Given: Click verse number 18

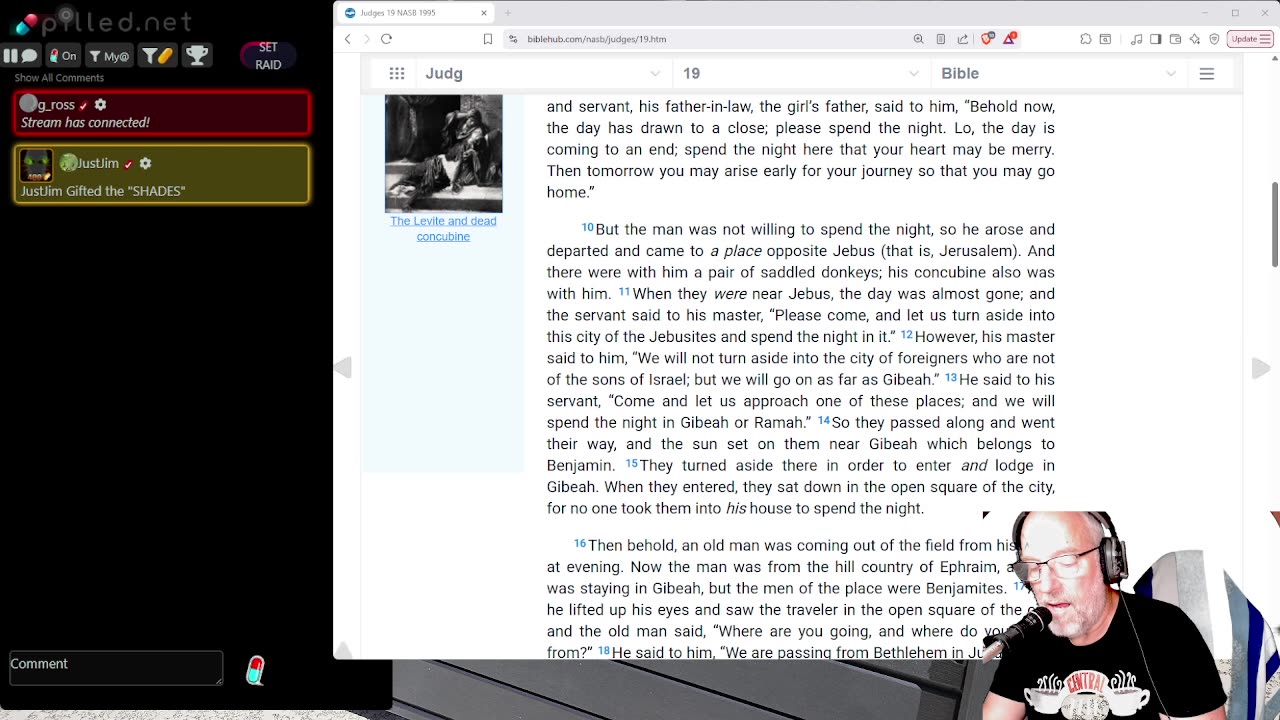Looking at the screenshot, I should point(604,651).
